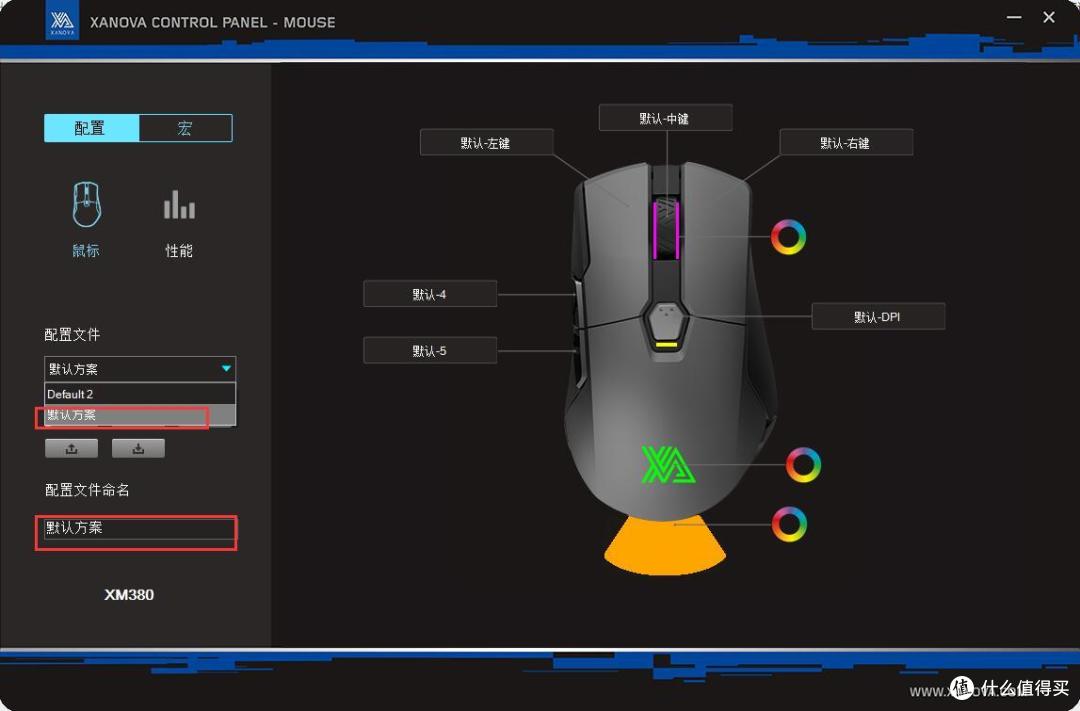
Task: Click the 默认-左键 button assignment
Action: coord(486,143)
